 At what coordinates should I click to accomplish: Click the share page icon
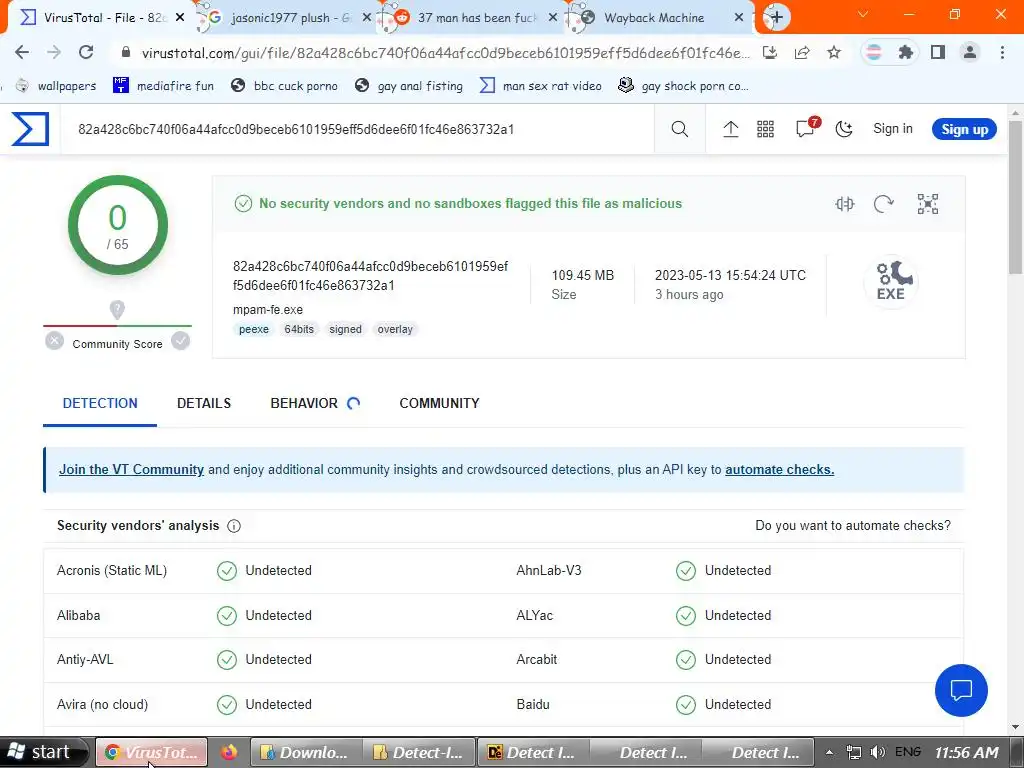coord(802,53)
